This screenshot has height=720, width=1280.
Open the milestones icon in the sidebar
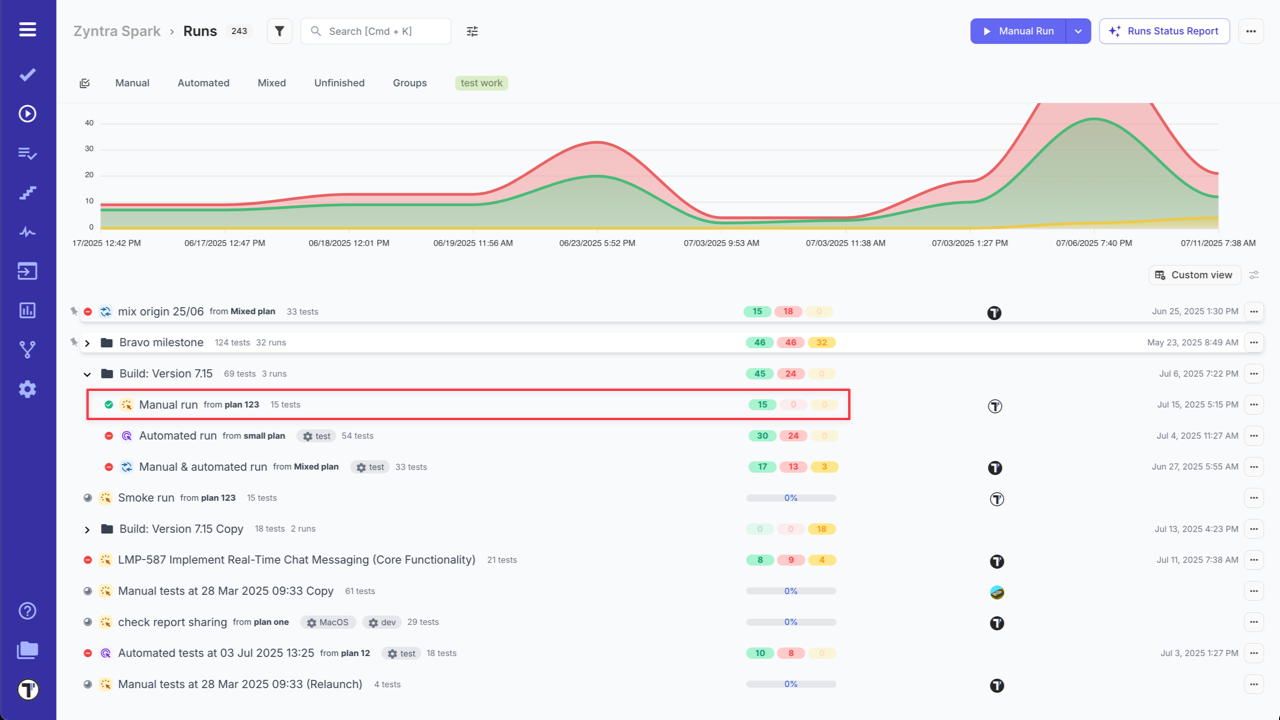click(27, 192)
